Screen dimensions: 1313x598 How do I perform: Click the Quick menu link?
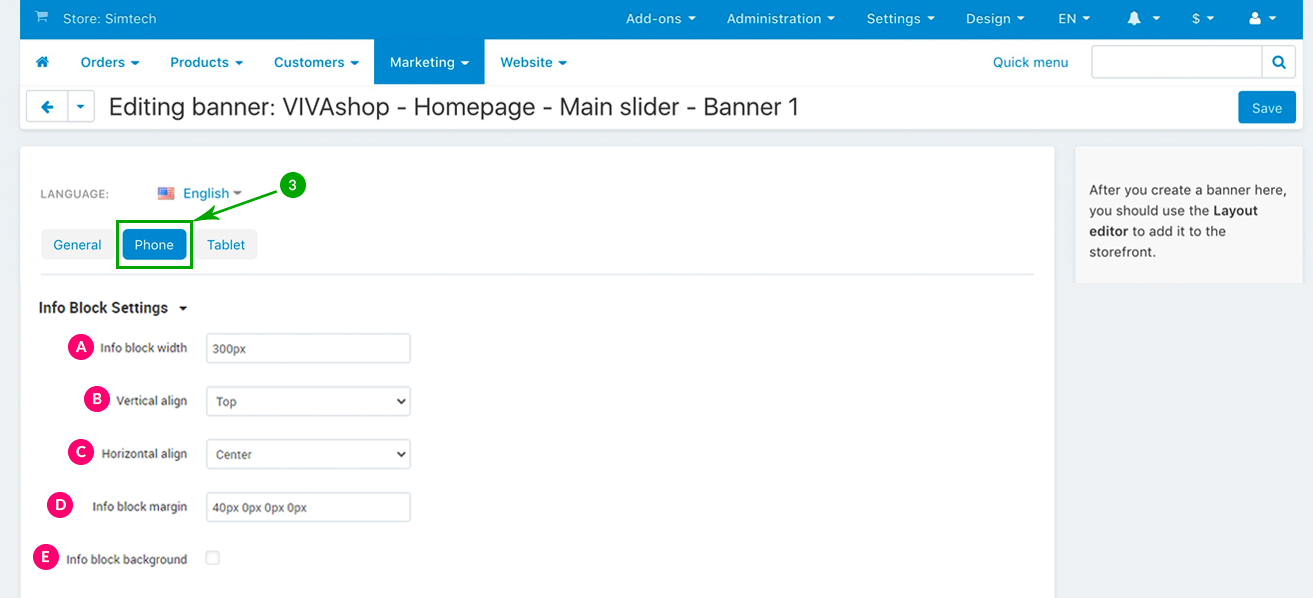pyautogui.click(x=1030, y=62)
